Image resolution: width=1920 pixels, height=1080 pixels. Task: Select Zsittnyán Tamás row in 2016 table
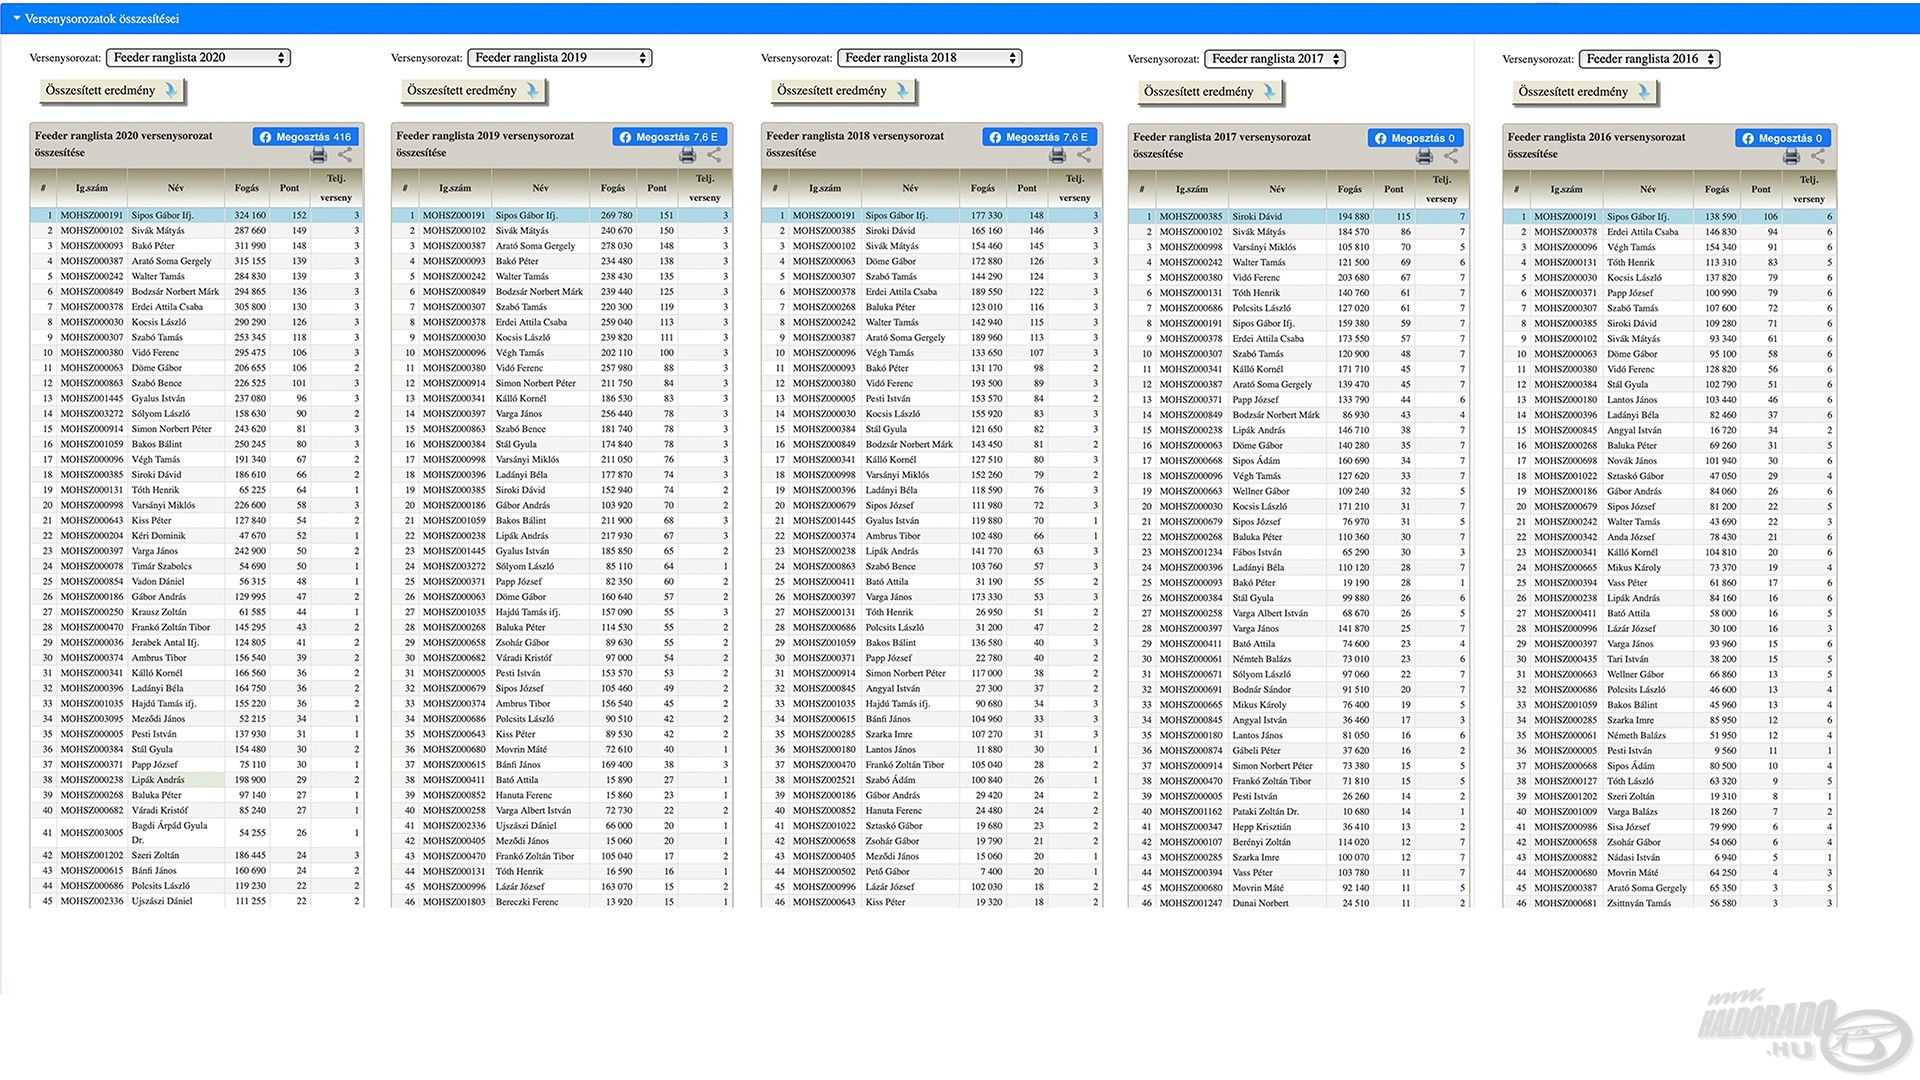[1670, 903]
